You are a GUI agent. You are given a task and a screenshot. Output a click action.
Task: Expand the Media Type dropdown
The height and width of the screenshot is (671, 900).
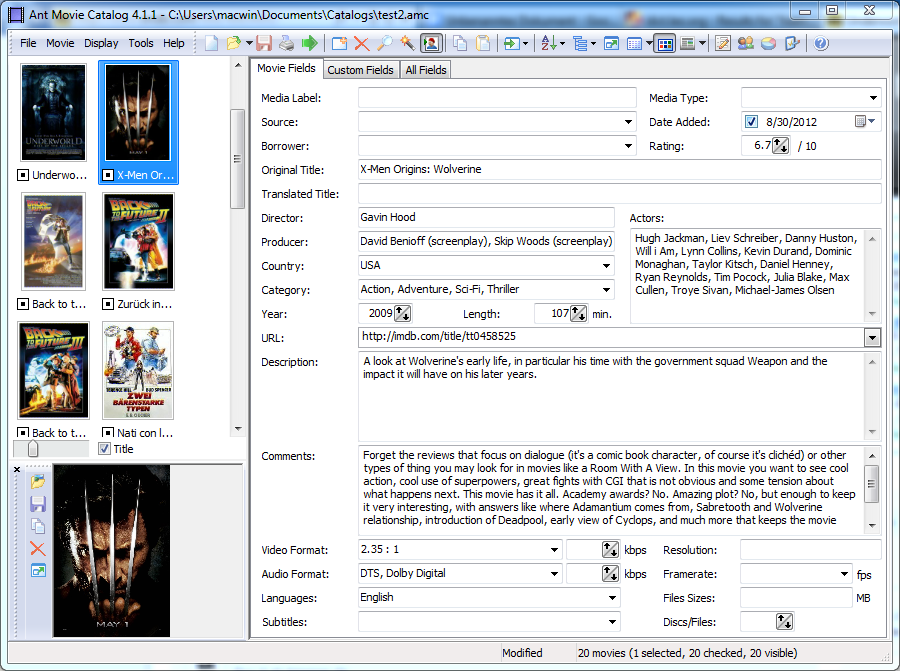[873, 98]
